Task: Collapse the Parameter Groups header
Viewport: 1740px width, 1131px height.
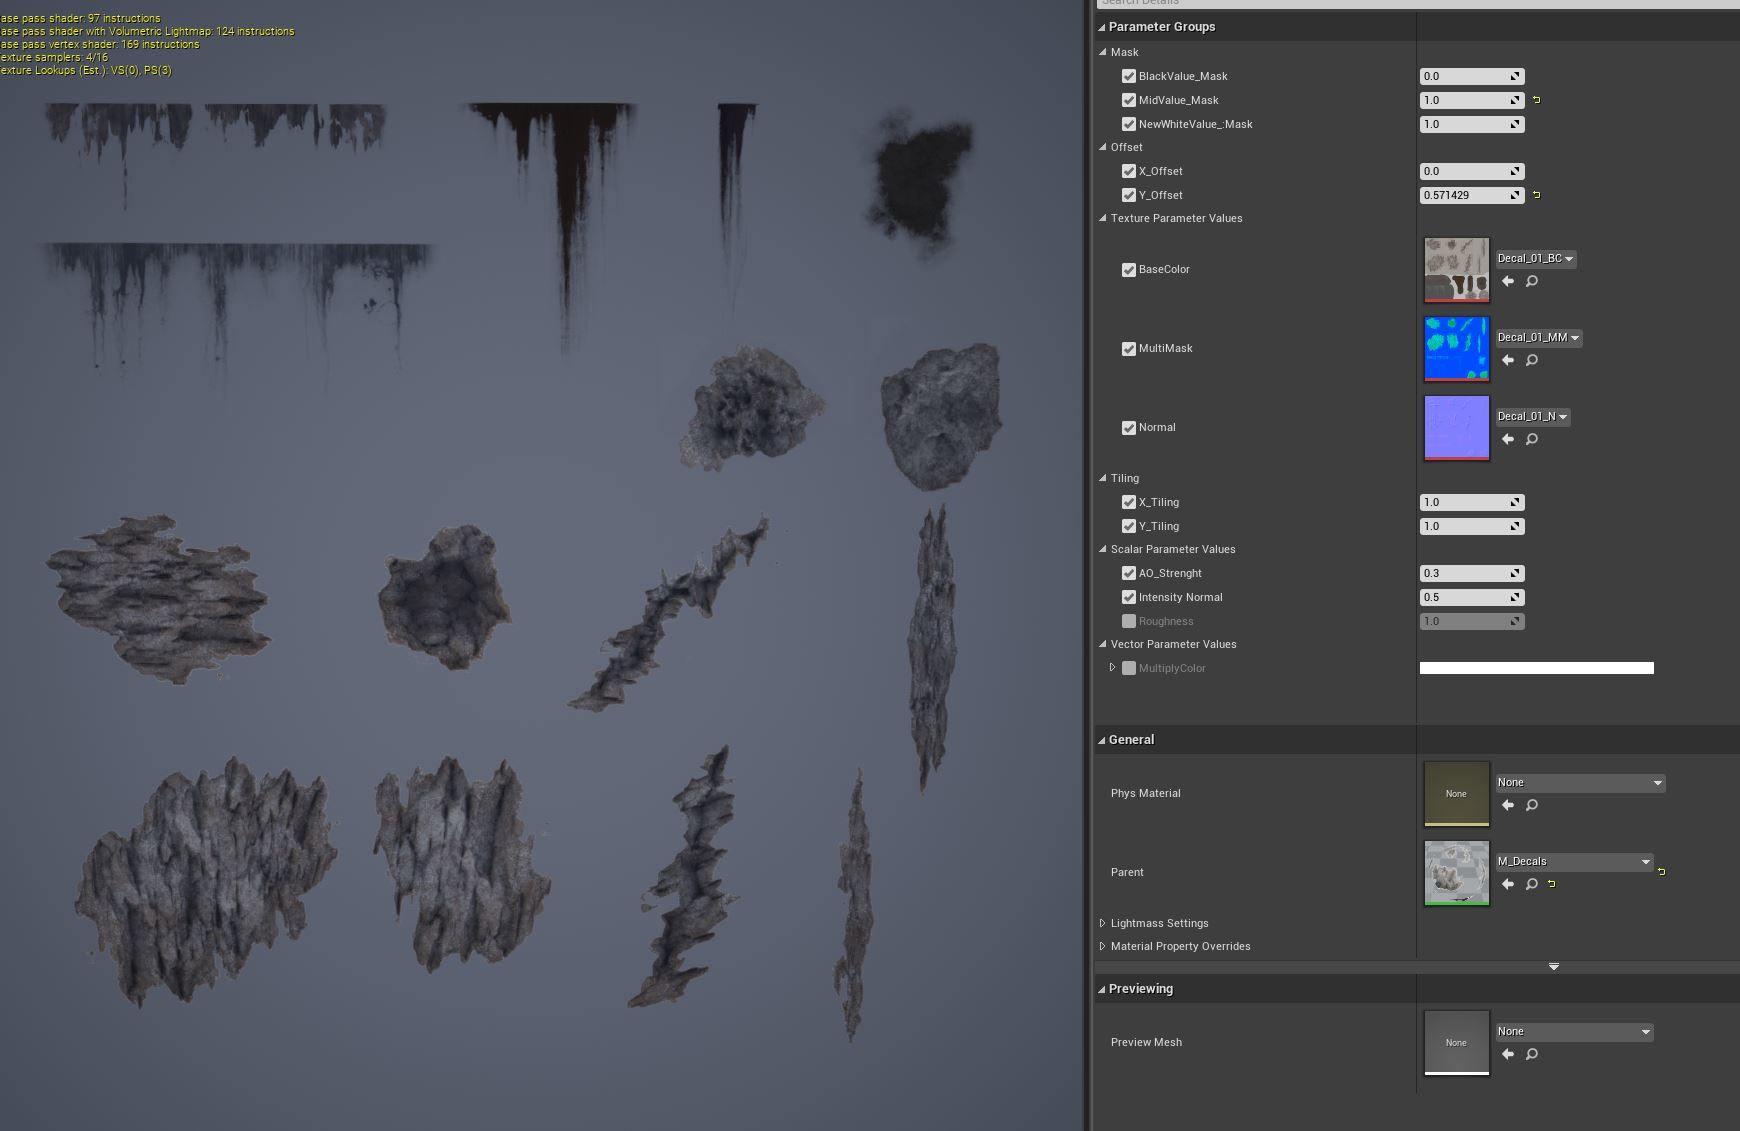Action: pyautogui.click(x=1102, y=27)
